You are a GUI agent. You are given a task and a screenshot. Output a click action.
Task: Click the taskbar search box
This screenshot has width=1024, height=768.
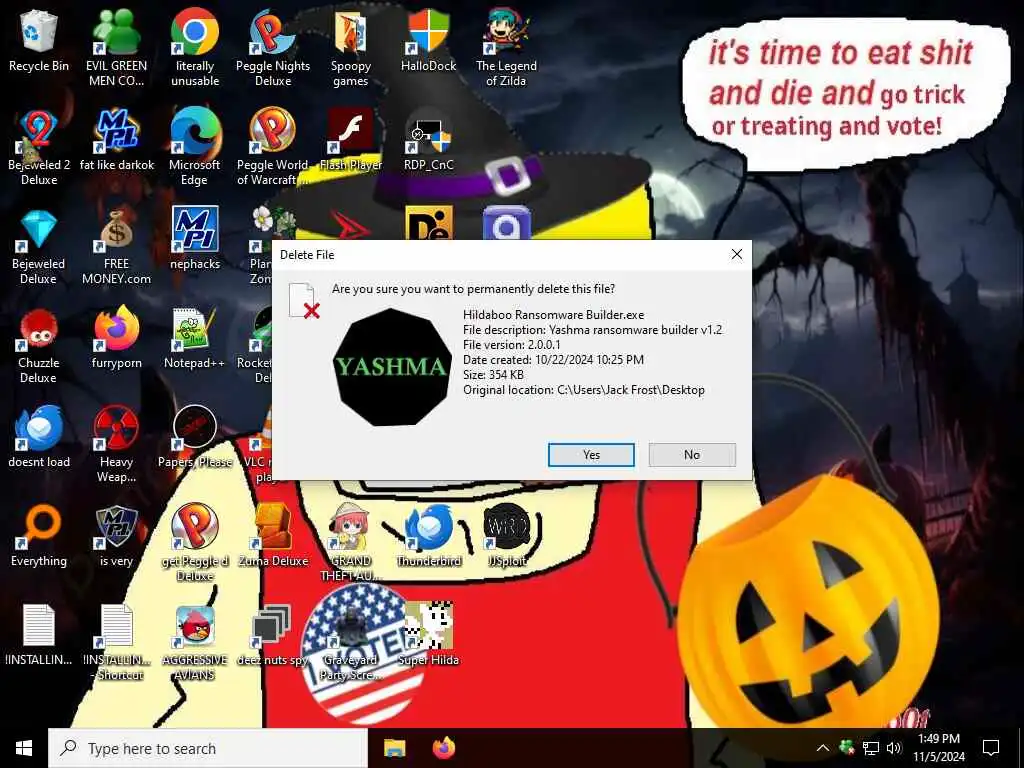pos(208,748)
